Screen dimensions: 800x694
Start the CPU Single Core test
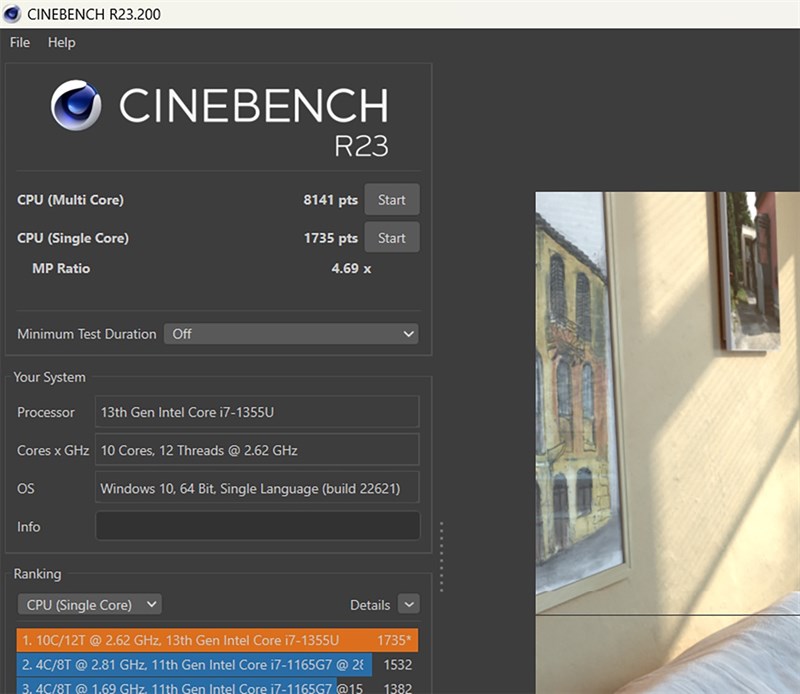[x=392, y=238]
